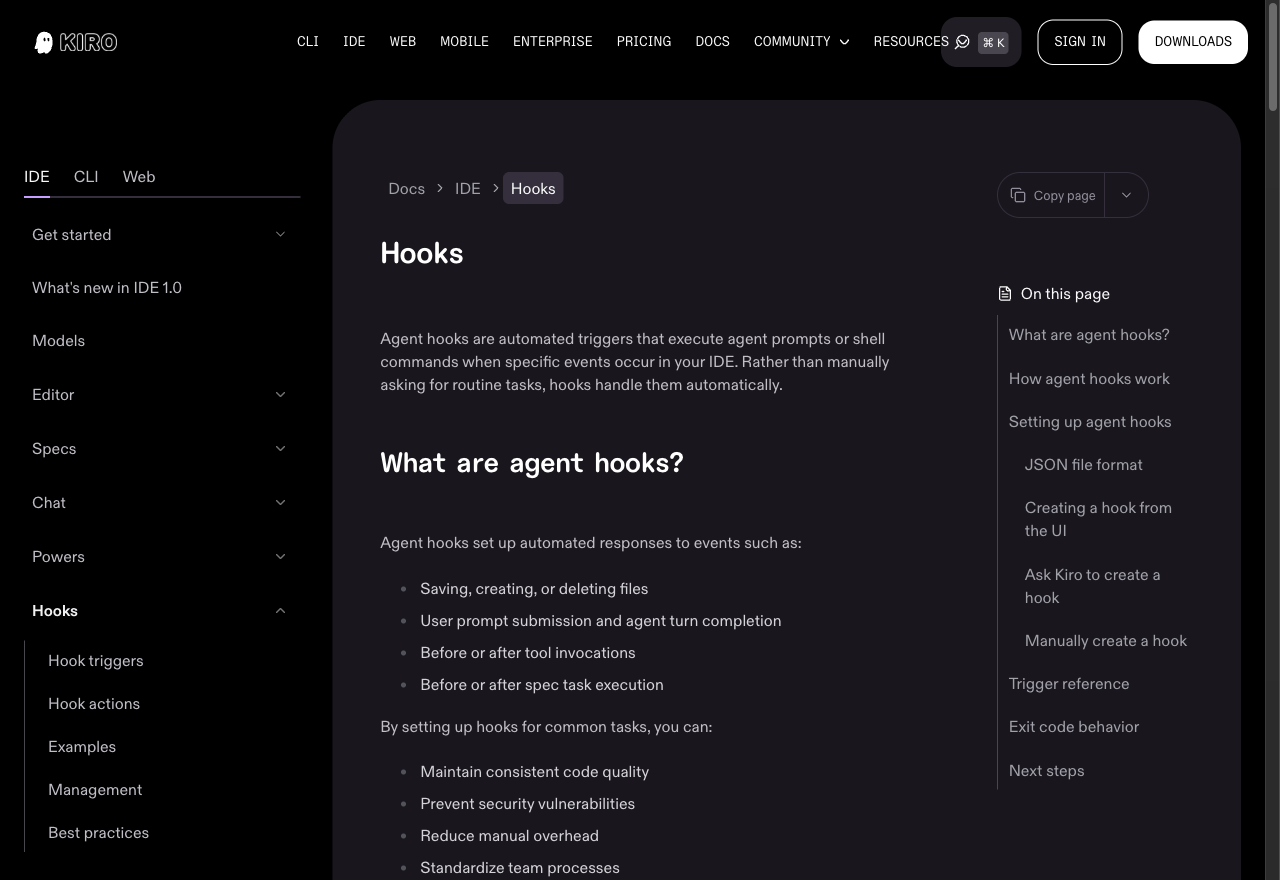Expand the Get started section
This screenshot has width=1280, height=880.
160,234
